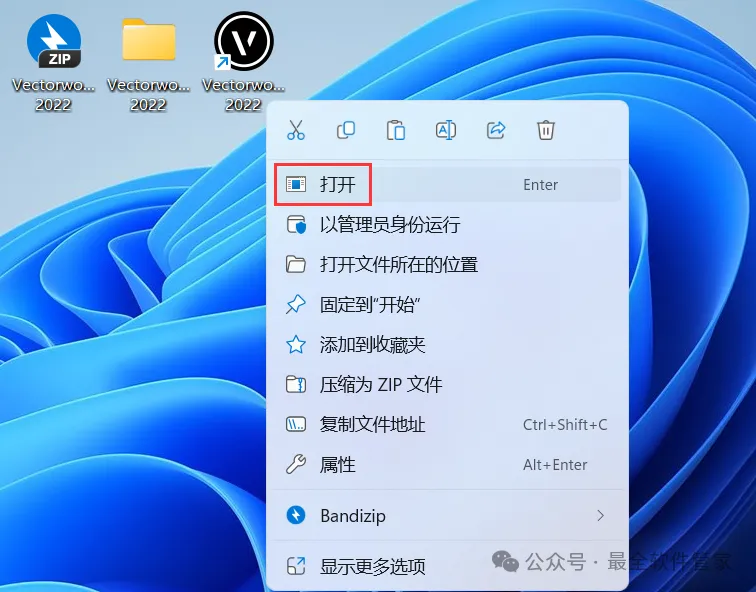The image size is (756, 592).
Task: Click the folder icon beside 打开文件所在的位置
Action: click(296, 265)
